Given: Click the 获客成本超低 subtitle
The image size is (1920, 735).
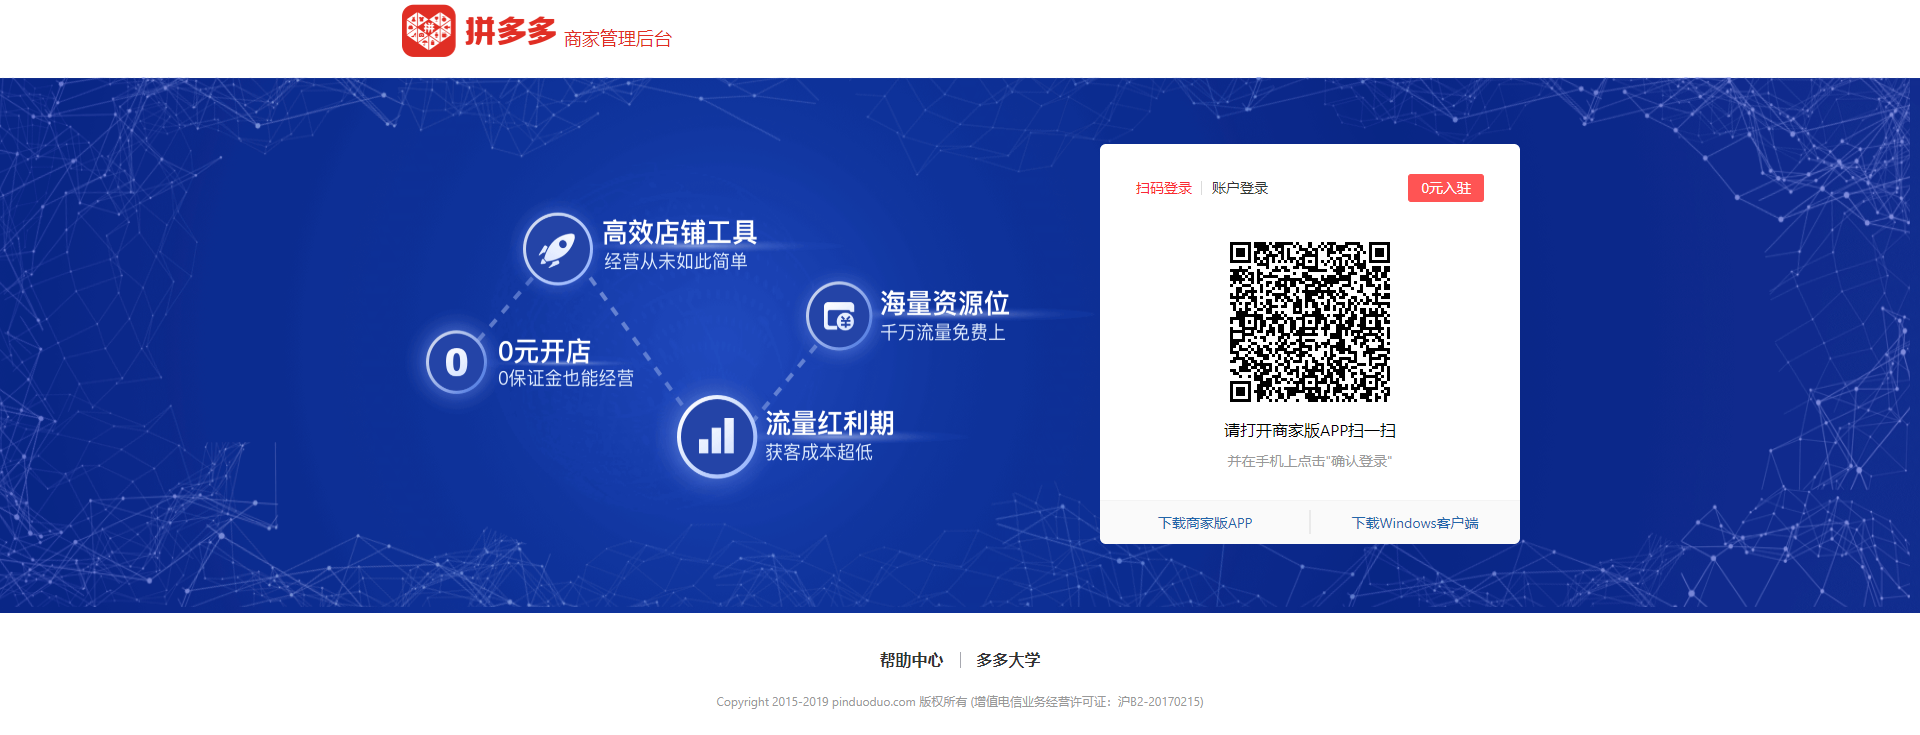Looking at the screenshot, I should (x=819, y=452).
